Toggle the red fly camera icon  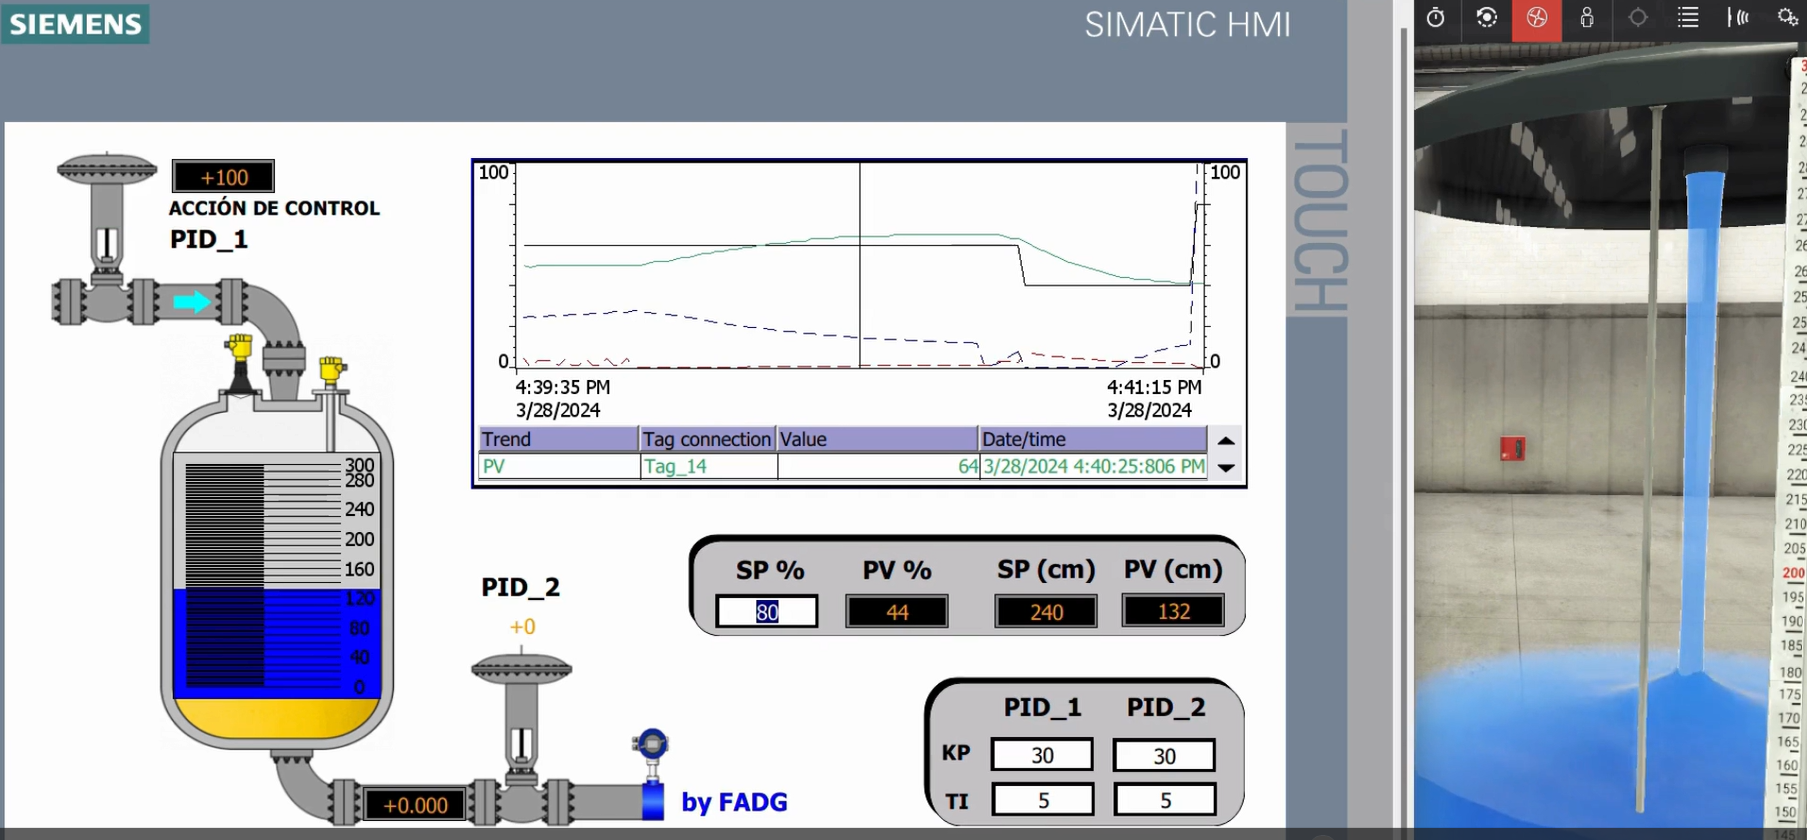(1536, 18)
